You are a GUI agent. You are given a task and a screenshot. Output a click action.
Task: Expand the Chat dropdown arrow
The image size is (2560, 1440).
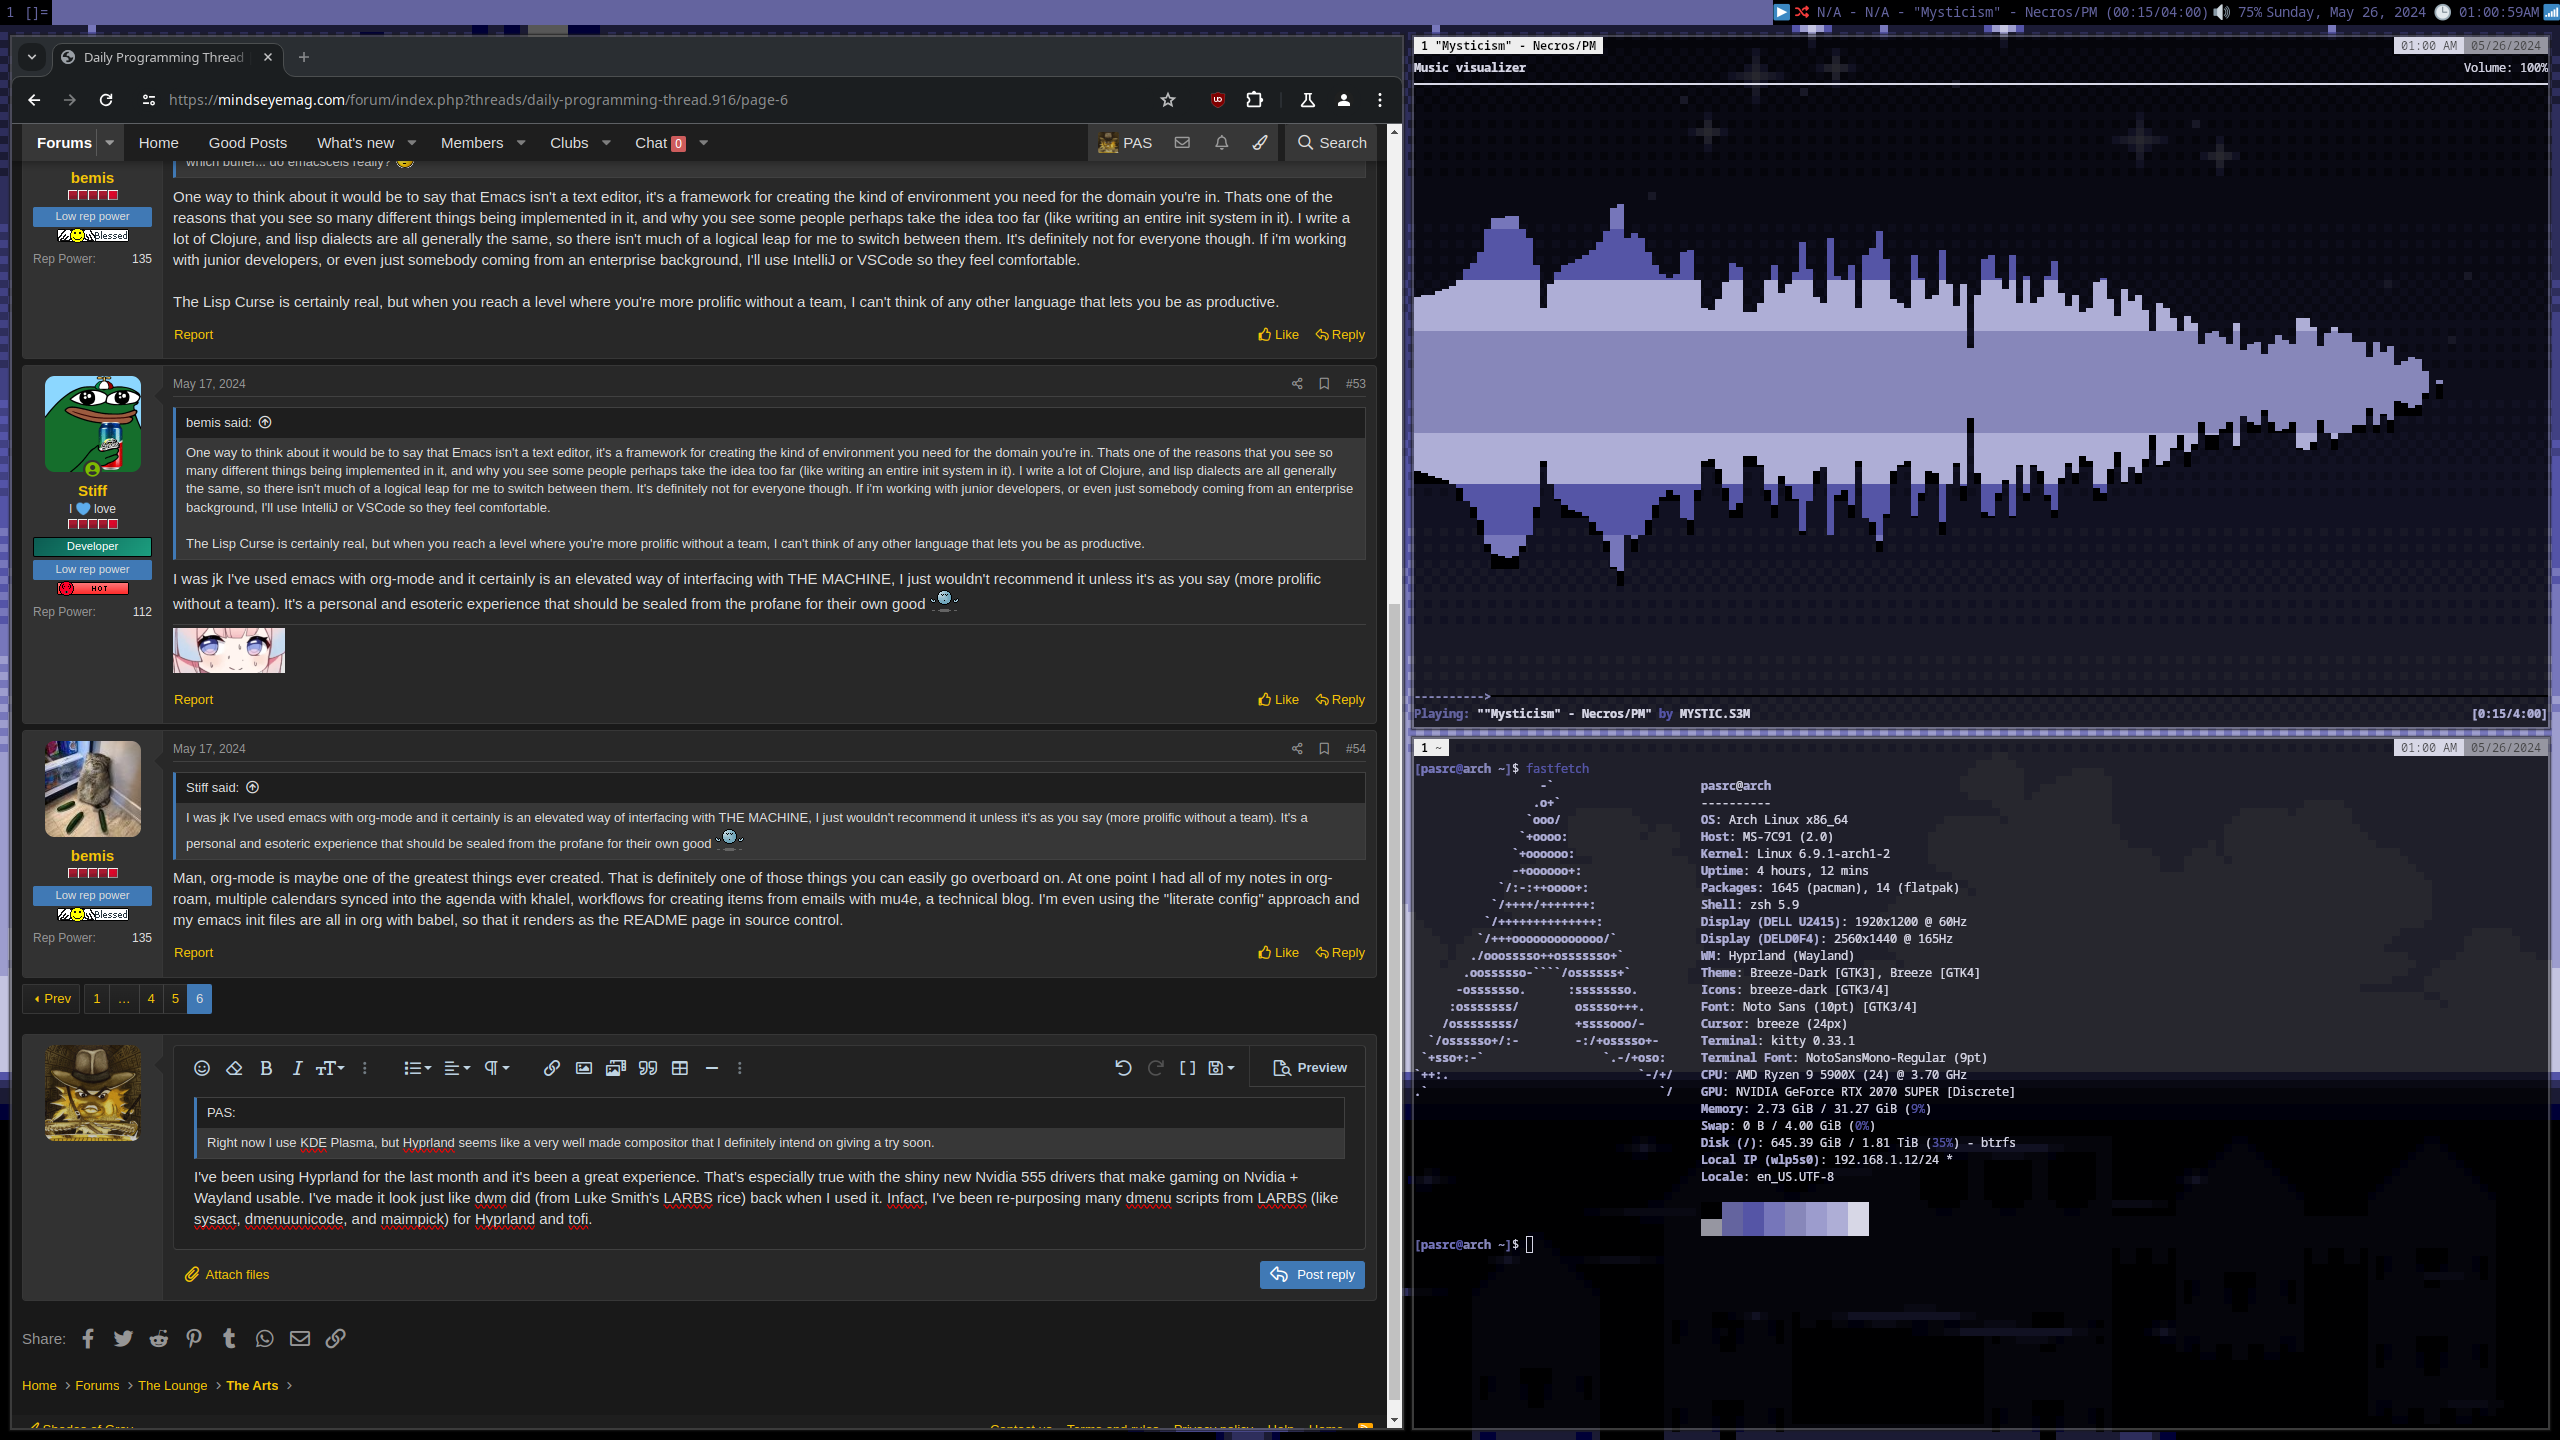[704, 143]
